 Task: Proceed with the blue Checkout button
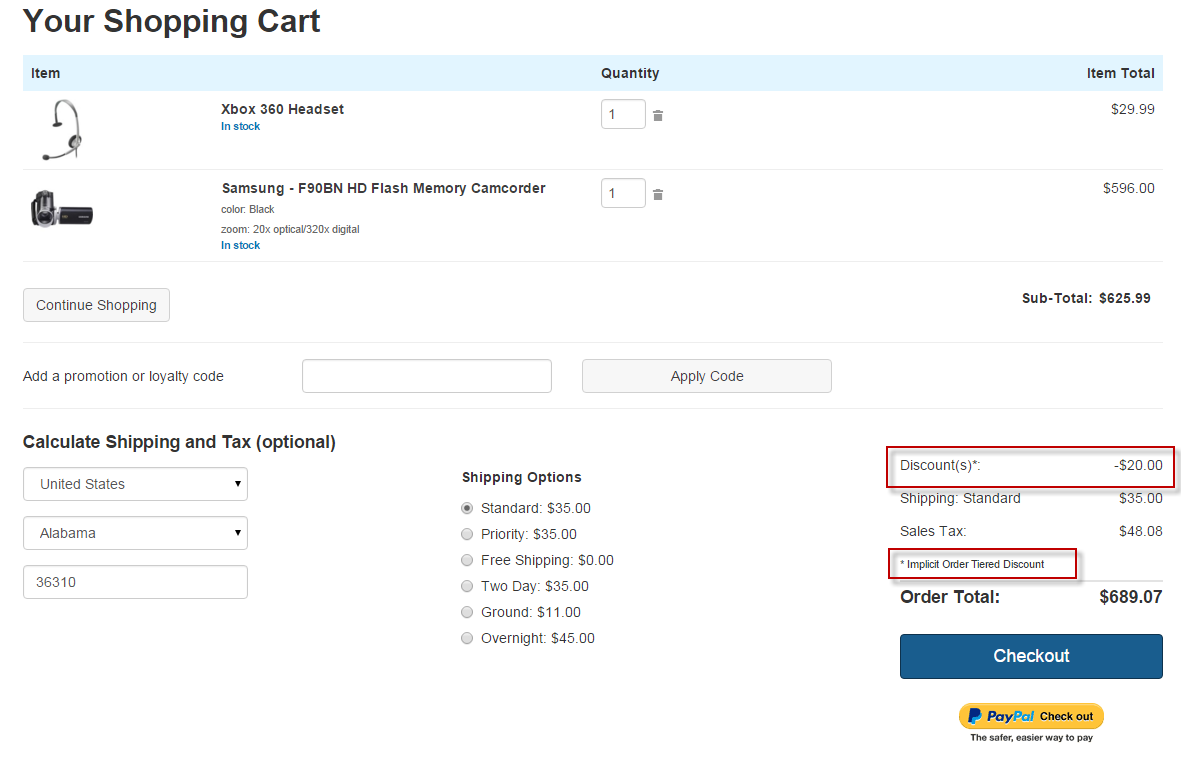(1031, 656)
